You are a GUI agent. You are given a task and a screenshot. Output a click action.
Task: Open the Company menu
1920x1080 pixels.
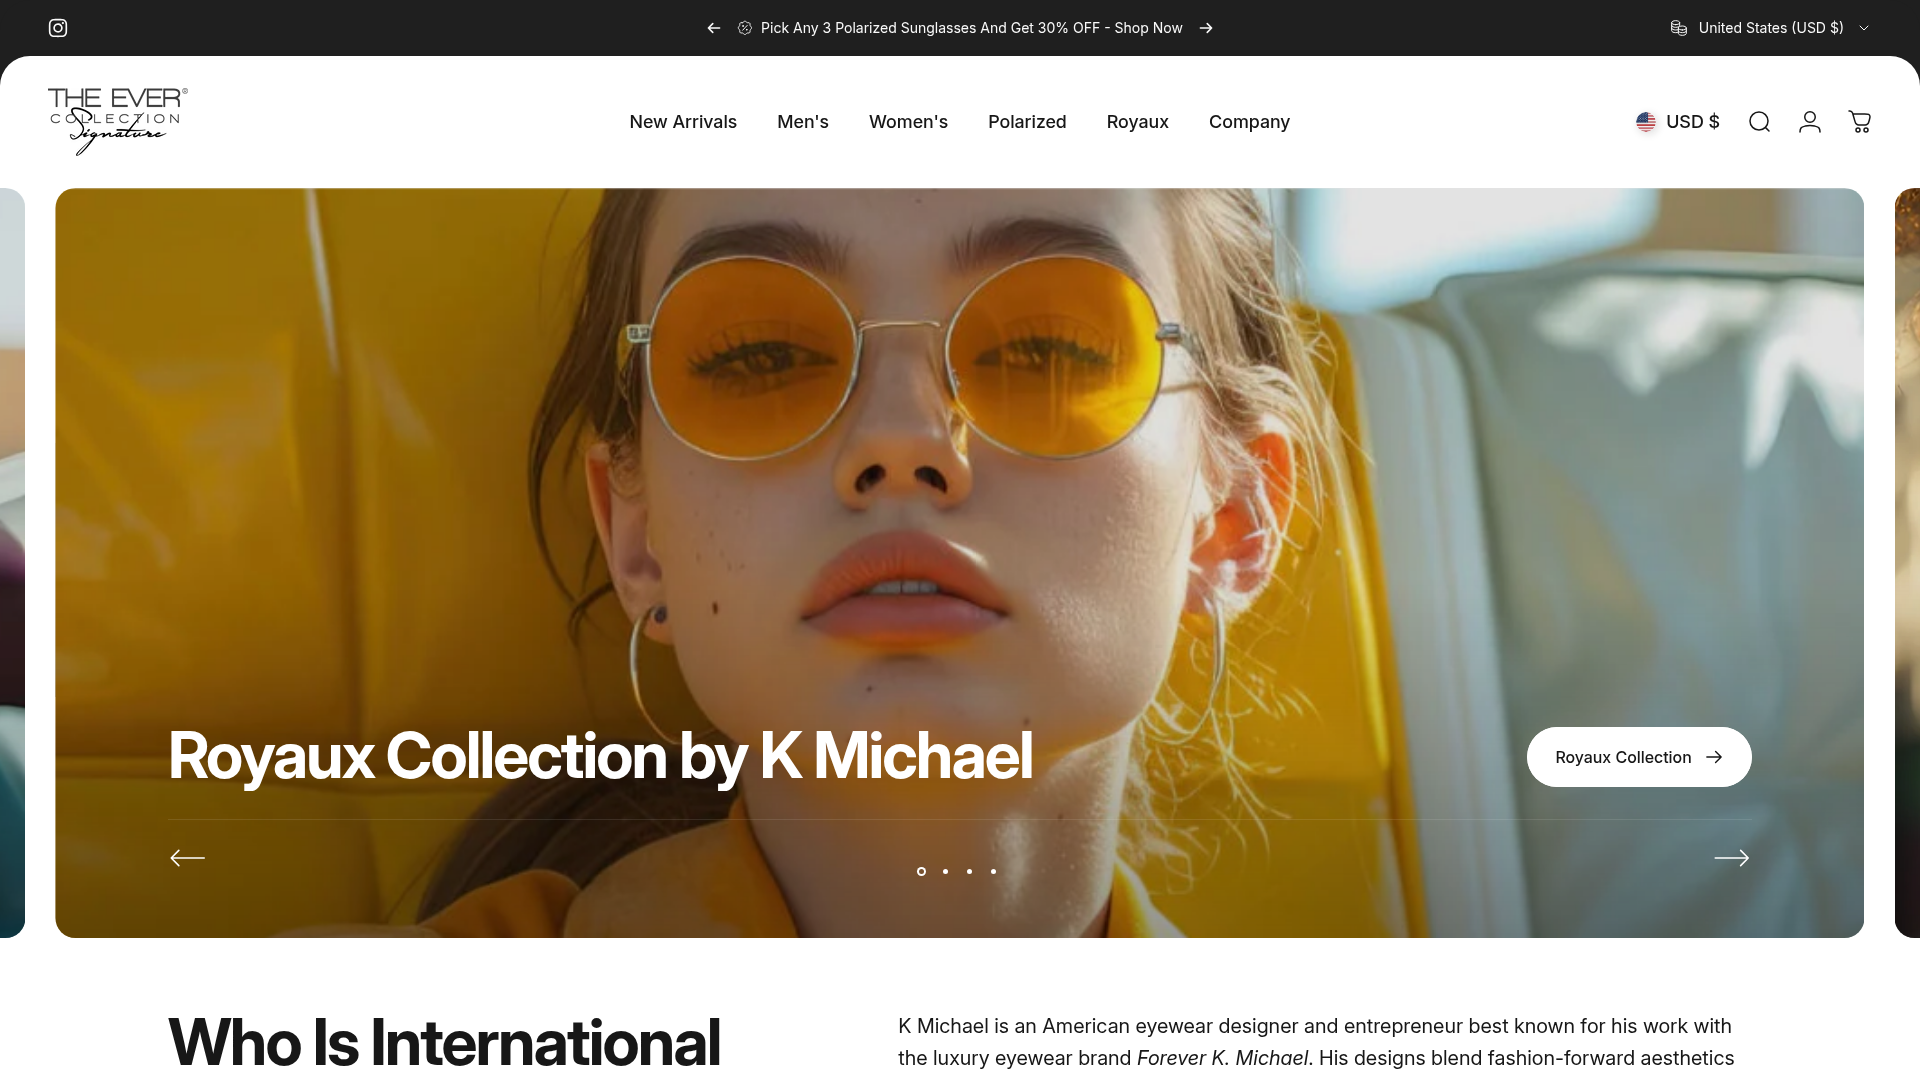(x=1249, y=122)
